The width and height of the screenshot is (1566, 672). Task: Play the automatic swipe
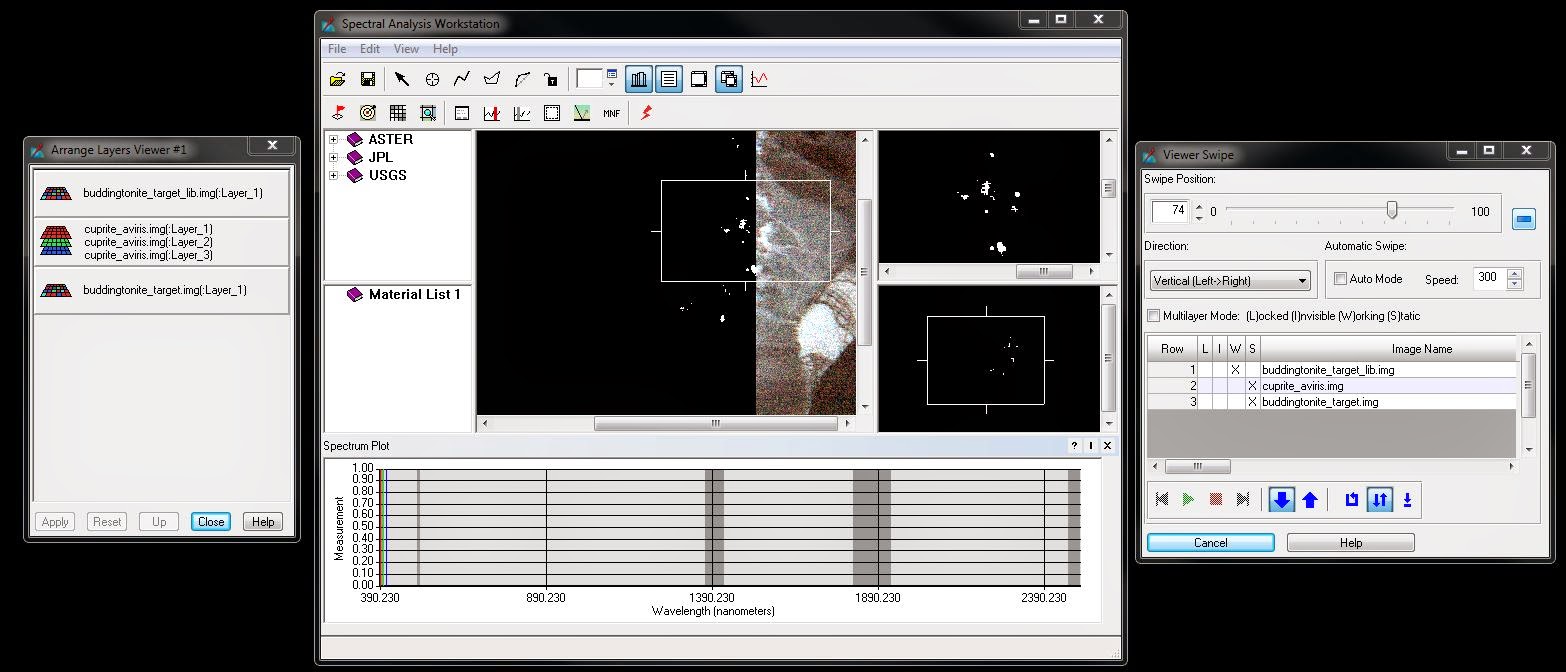coord(1188,499)
